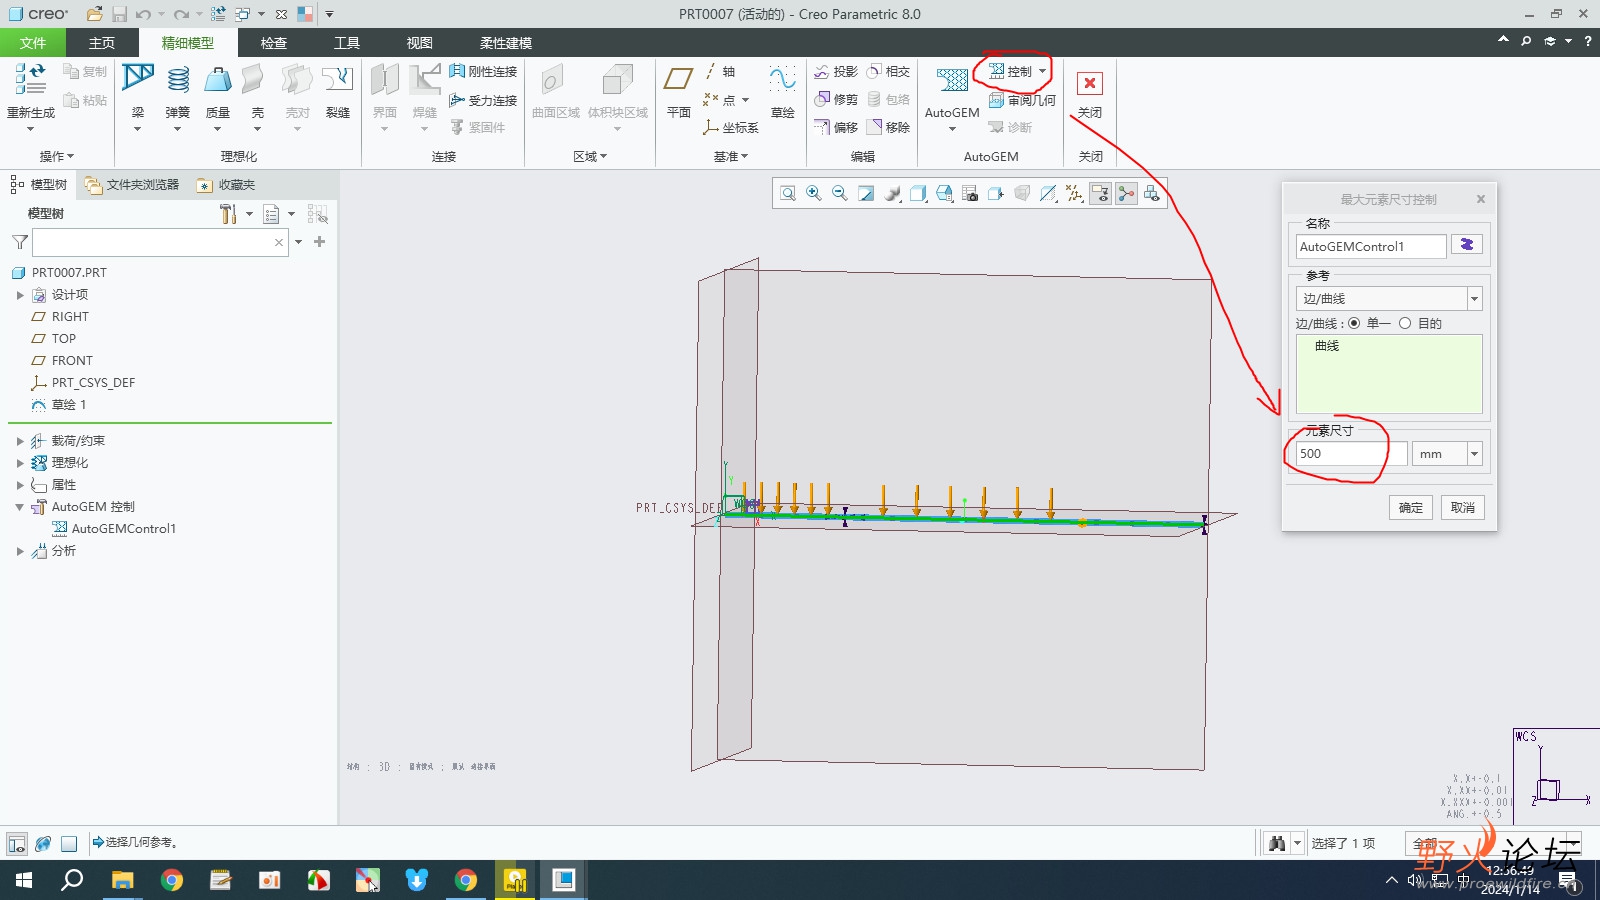
Task: Collapse the AutoGEM 控制 tree node
Action: (x=20, y=507)
